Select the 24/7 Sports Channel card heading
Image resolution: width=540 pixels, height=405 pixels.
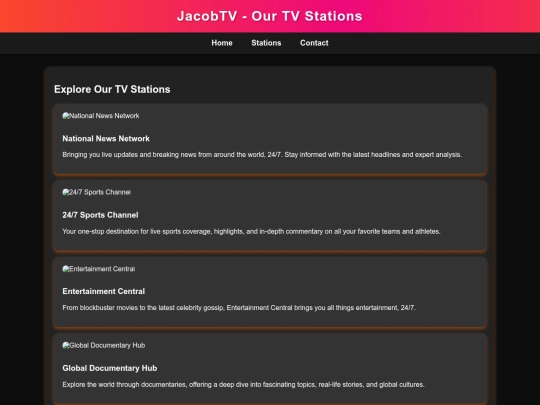click(100, 215)
